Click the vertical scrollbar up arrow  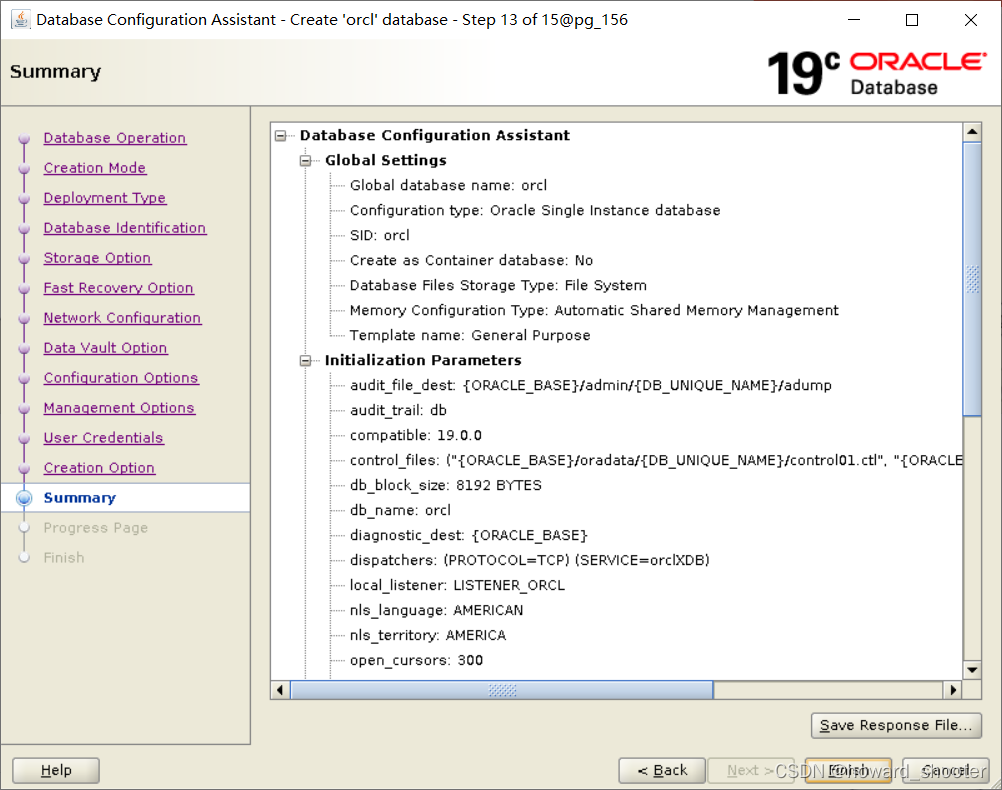point(972,132)
